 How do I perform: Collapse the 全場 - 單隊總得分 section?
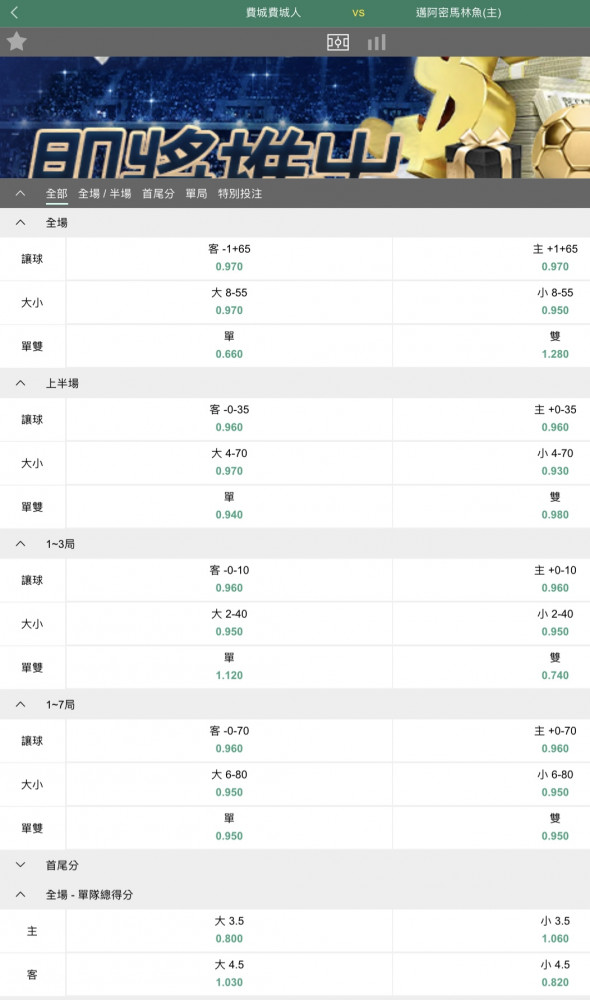pyautogui.click(x=20, y=895)
